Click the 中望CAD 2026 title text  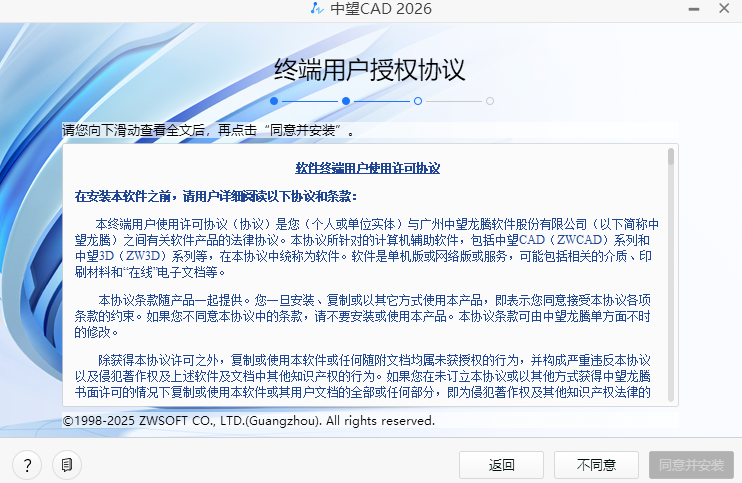point(381,9)
